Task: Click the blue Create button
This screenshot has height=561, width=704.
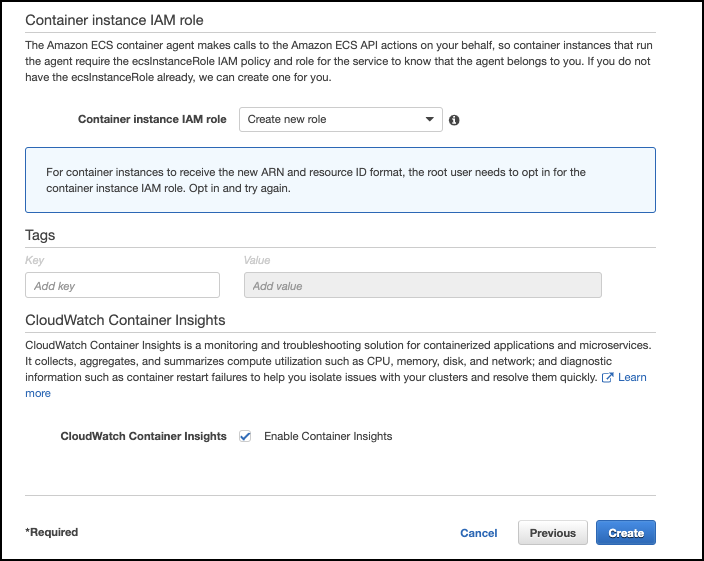Action: coord(626,533)
